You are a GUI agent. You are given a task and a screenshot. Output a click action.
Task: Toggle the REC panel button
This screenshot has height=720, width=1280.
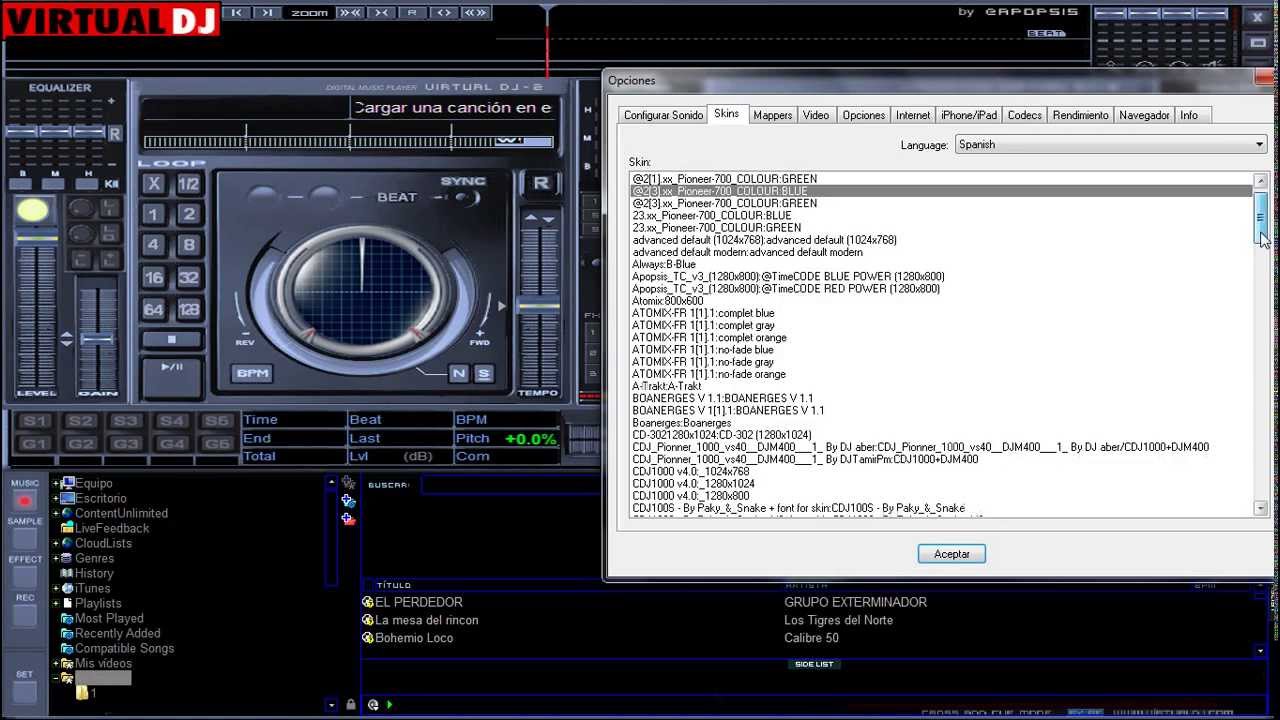(x=25, y=616)
